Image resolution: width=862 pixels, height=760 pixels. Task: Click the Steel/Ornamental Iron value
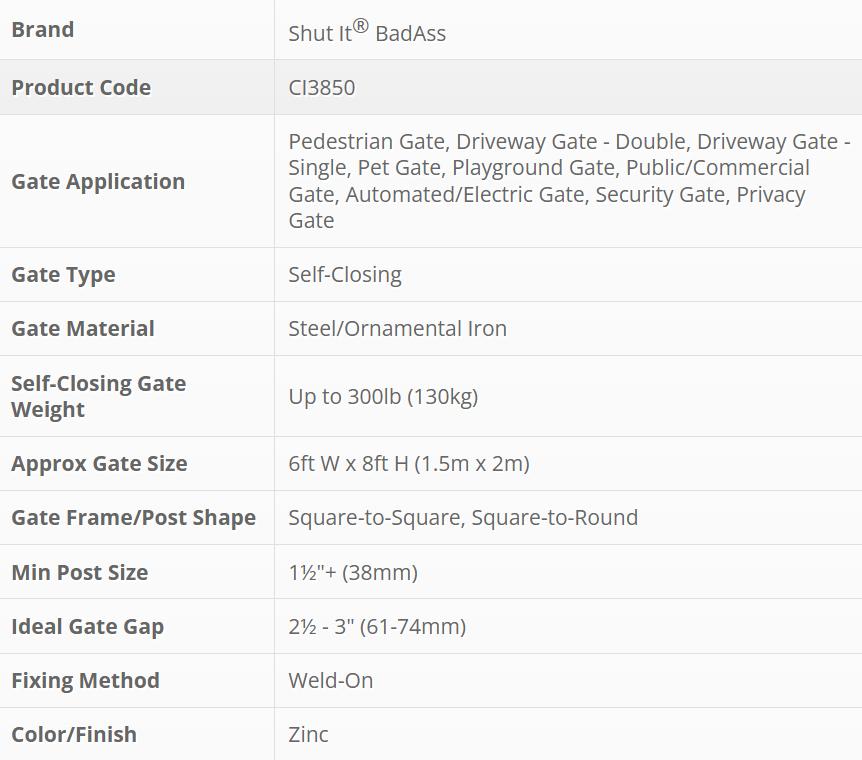point(397,329)
